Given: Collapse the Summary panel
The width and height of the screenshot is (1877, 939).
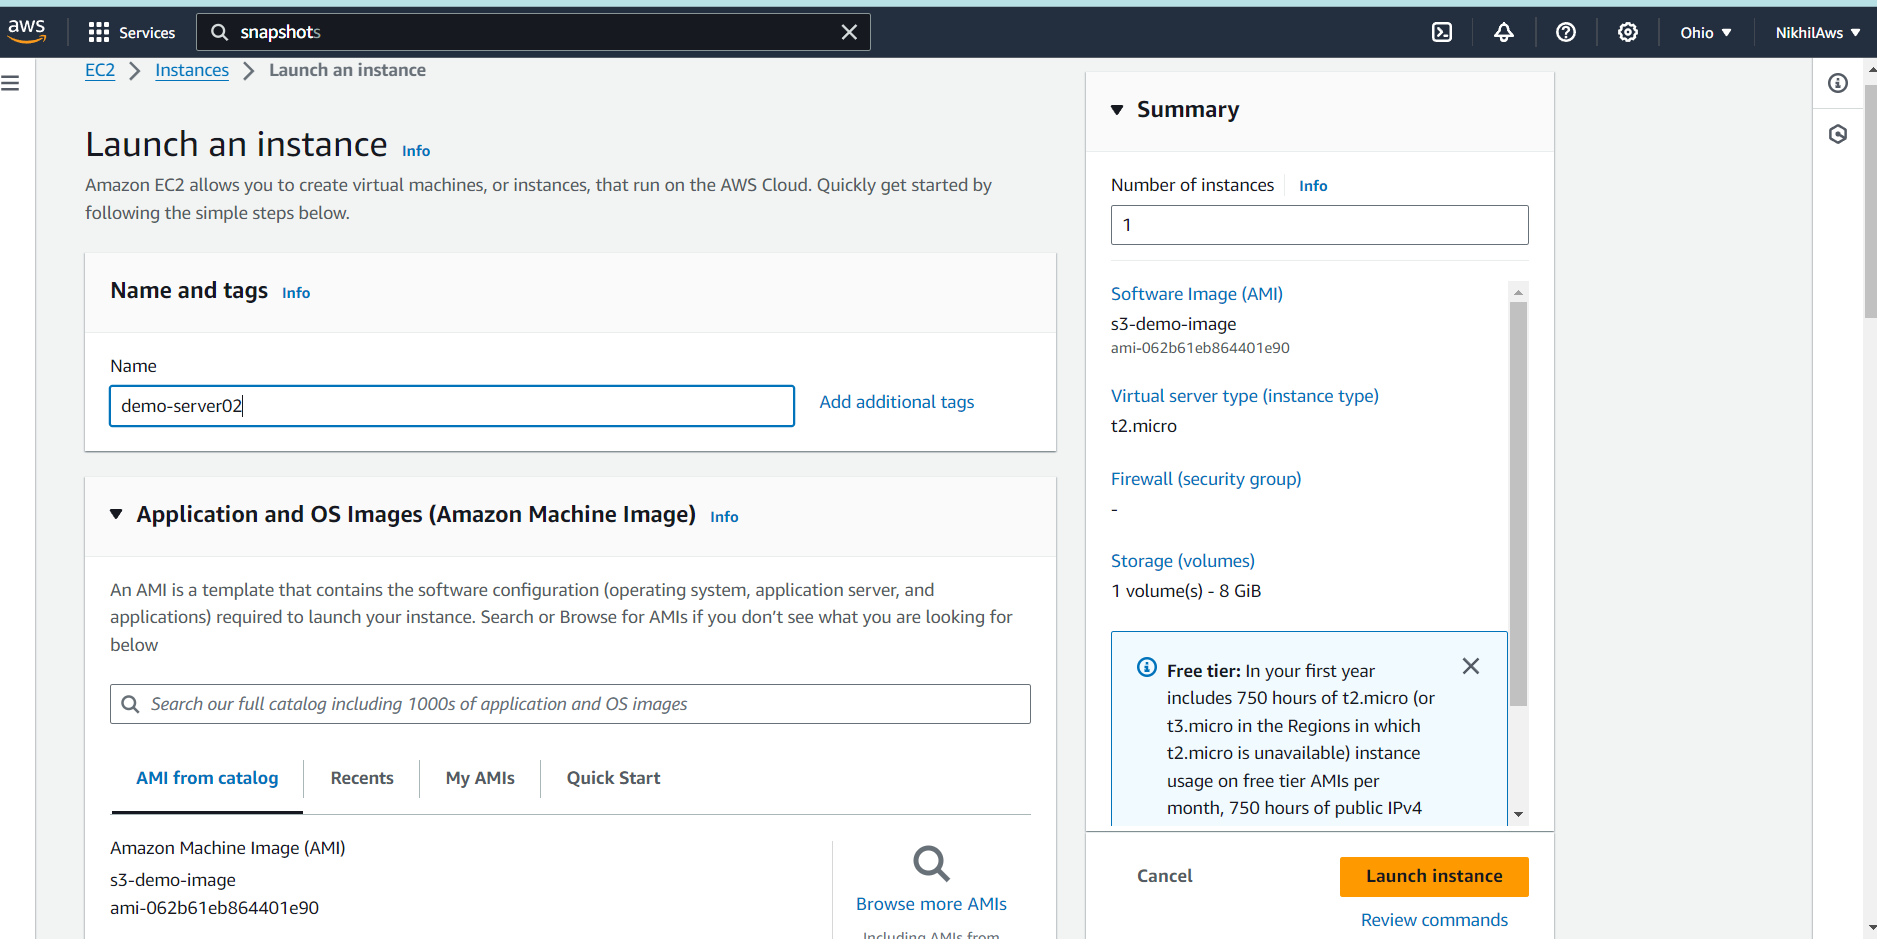Looking at the screenshot, I should tap(1117, 110).
